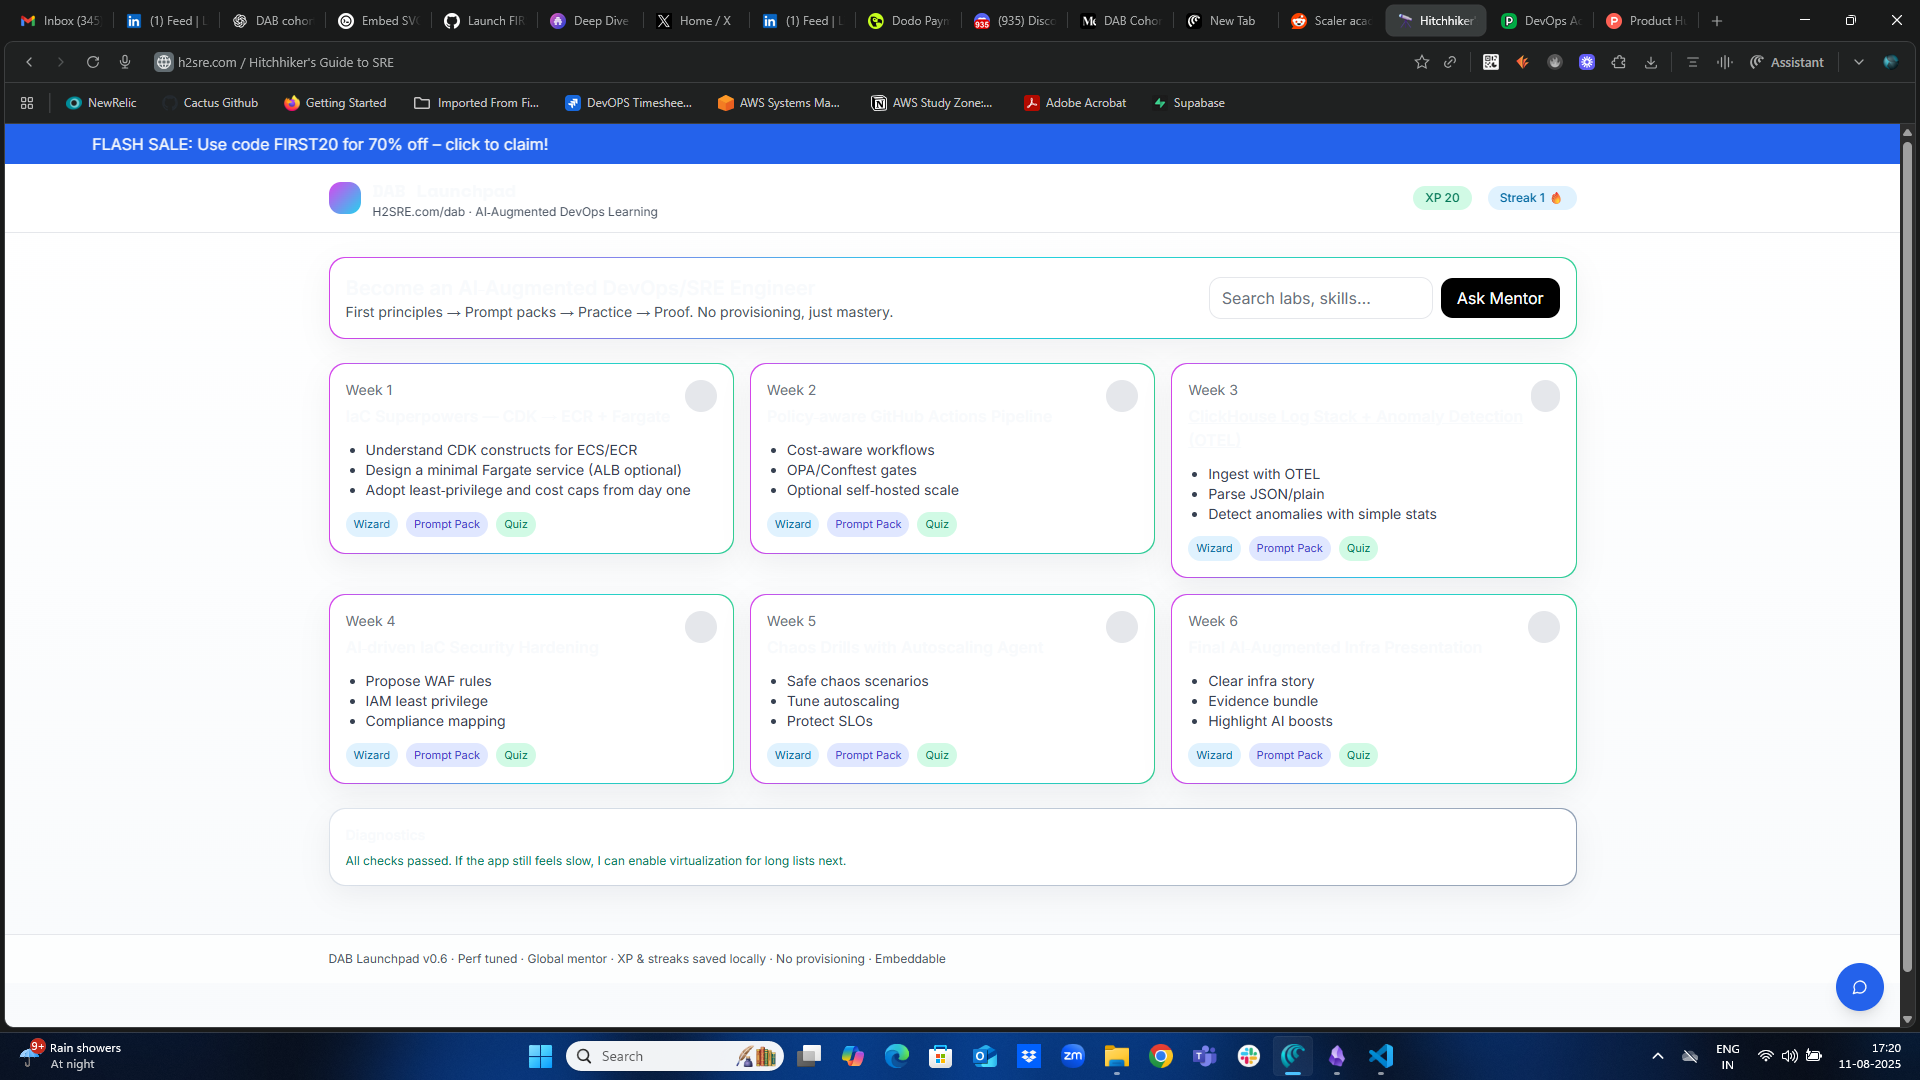
Task: Open Visual Studio Code from taskbar
Action: tap(1381, 1056)
